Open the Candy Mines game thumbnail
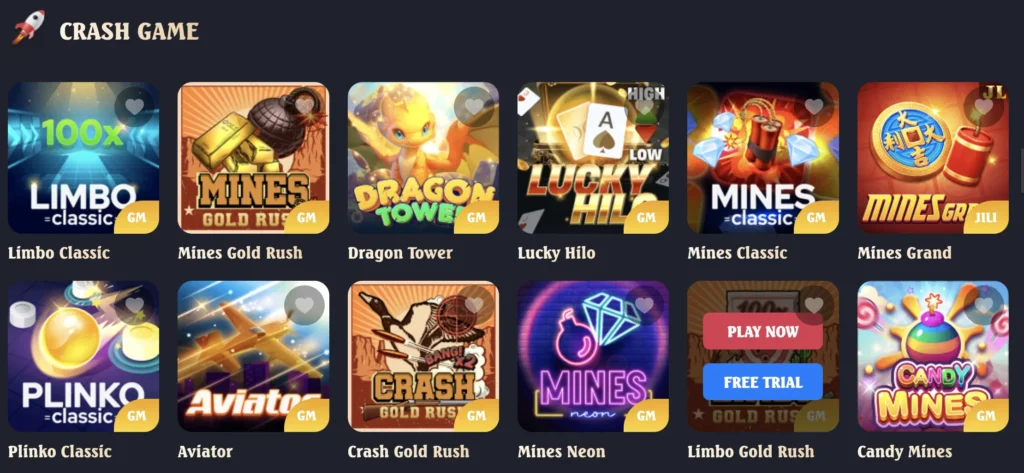 coord(933,356)
